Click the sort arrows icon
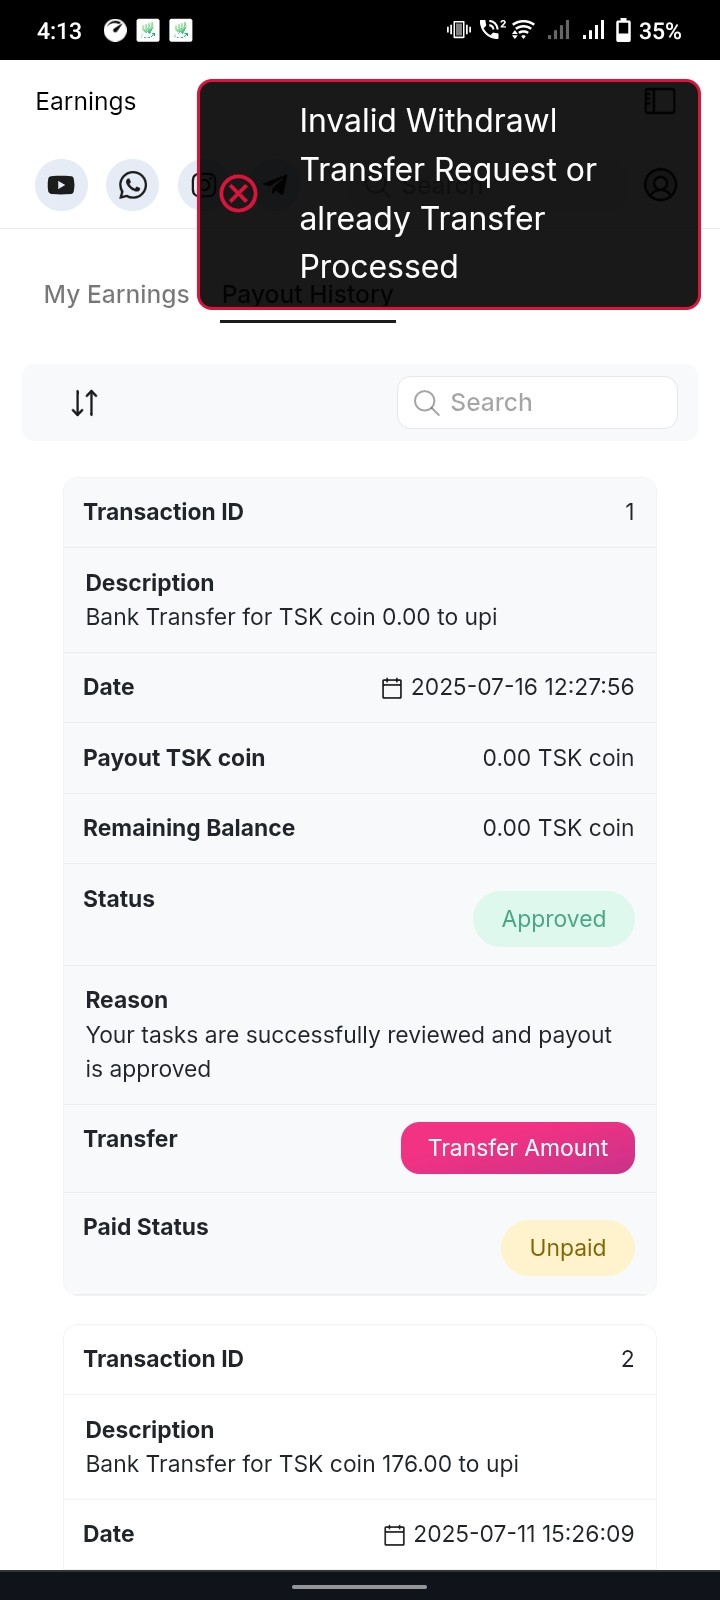Image resolution: width=720 pixels, height=1600 pixels. tap(85, 403)
